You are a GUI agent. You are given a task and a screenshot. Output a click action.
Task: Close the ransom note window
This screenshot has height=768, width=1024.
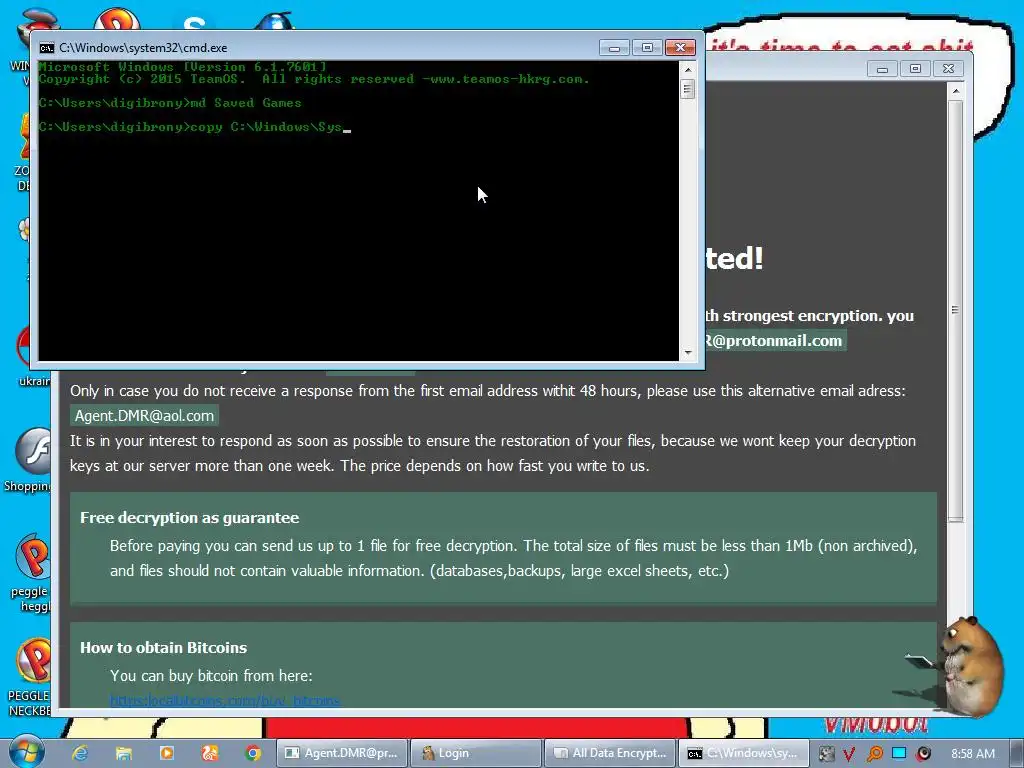pos(948,69)
